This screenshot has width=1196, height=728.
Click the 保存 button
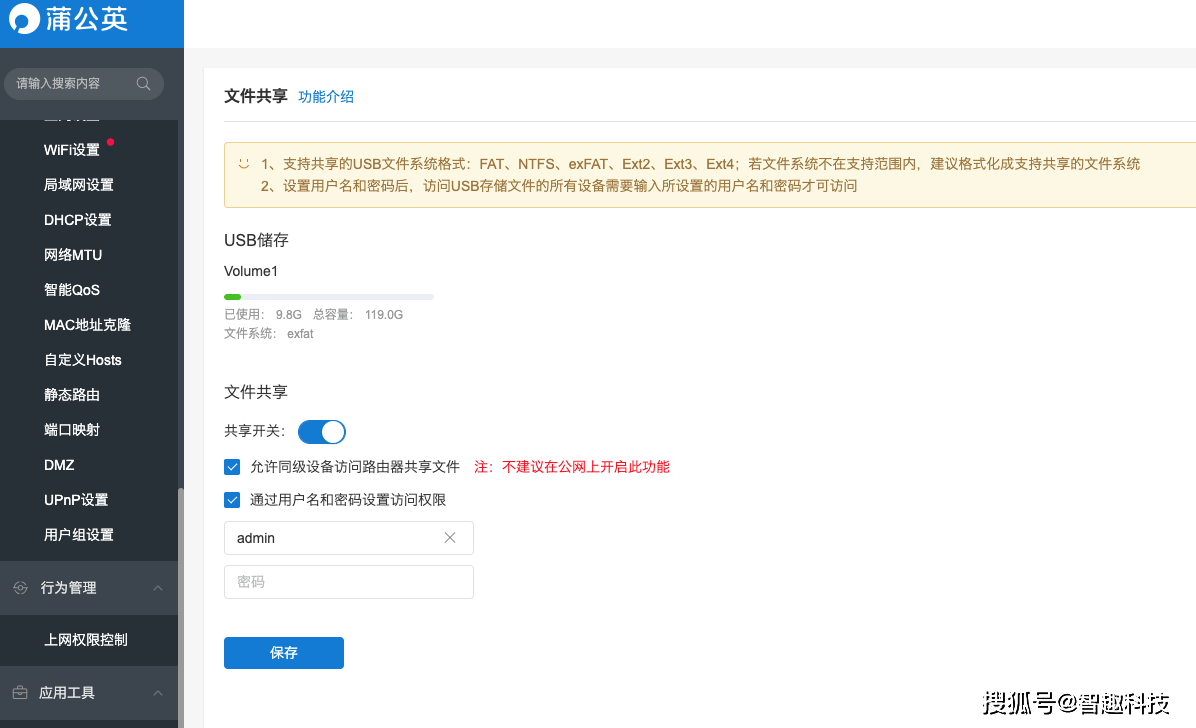tap(284, 653)
